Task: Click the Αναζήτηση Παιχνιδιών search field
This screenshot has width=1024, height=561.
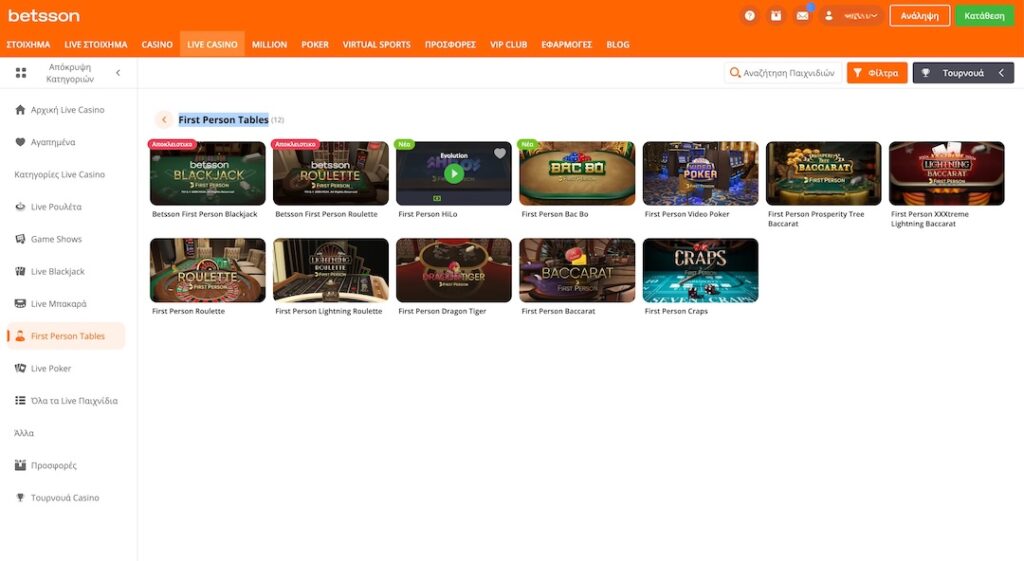Action: tap(781, 73)
